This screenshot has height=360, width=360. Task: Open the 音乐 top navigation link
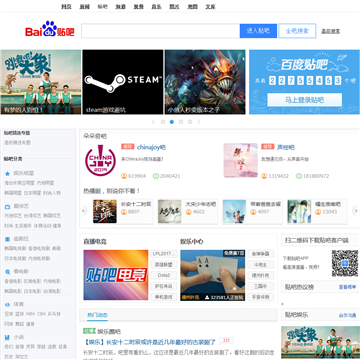[x=156, y=6]
